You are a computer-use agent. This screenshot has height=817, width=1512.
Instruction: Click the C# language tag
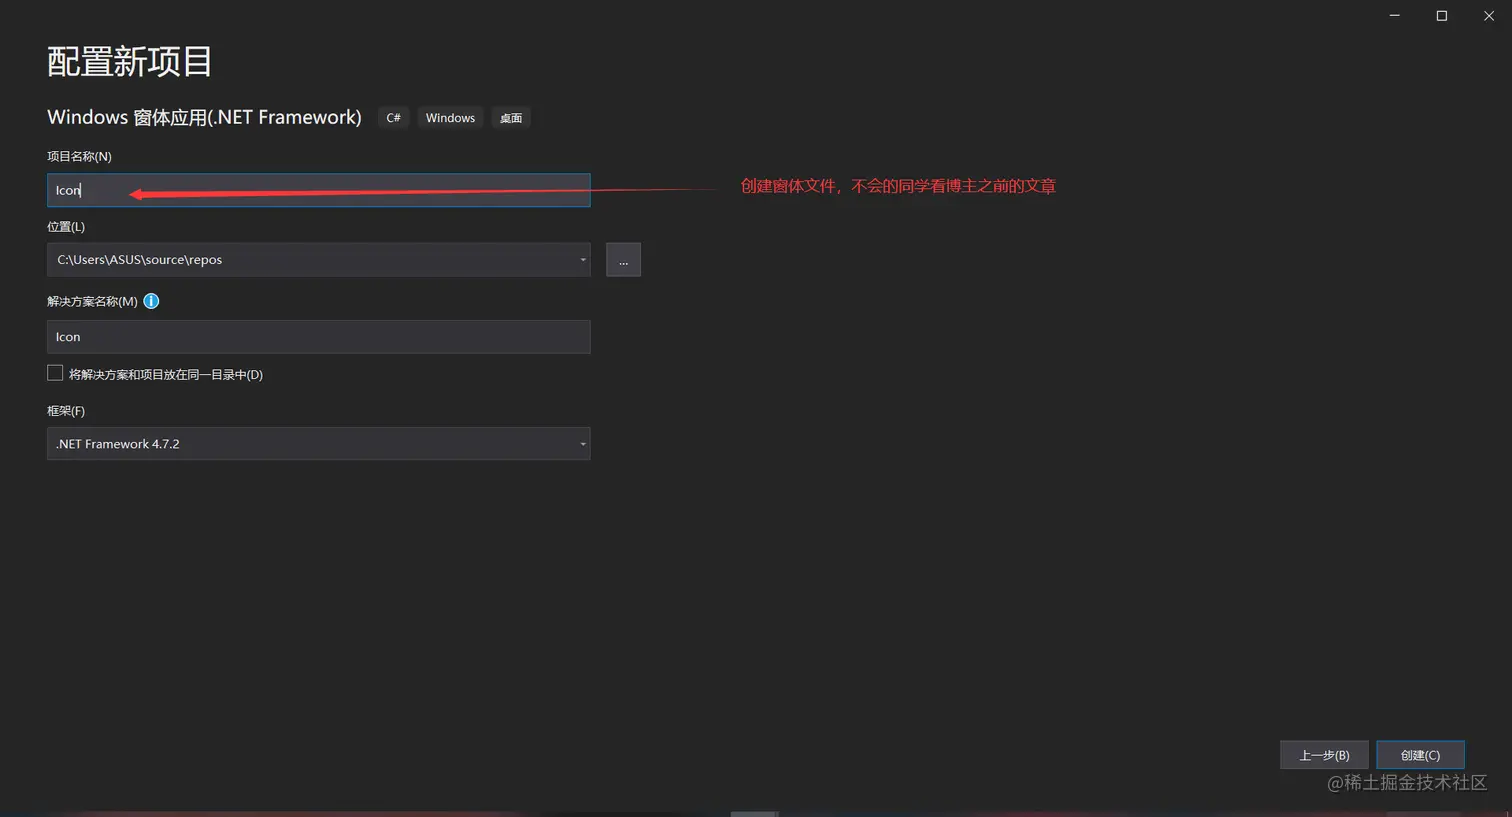tap(393, 118)
